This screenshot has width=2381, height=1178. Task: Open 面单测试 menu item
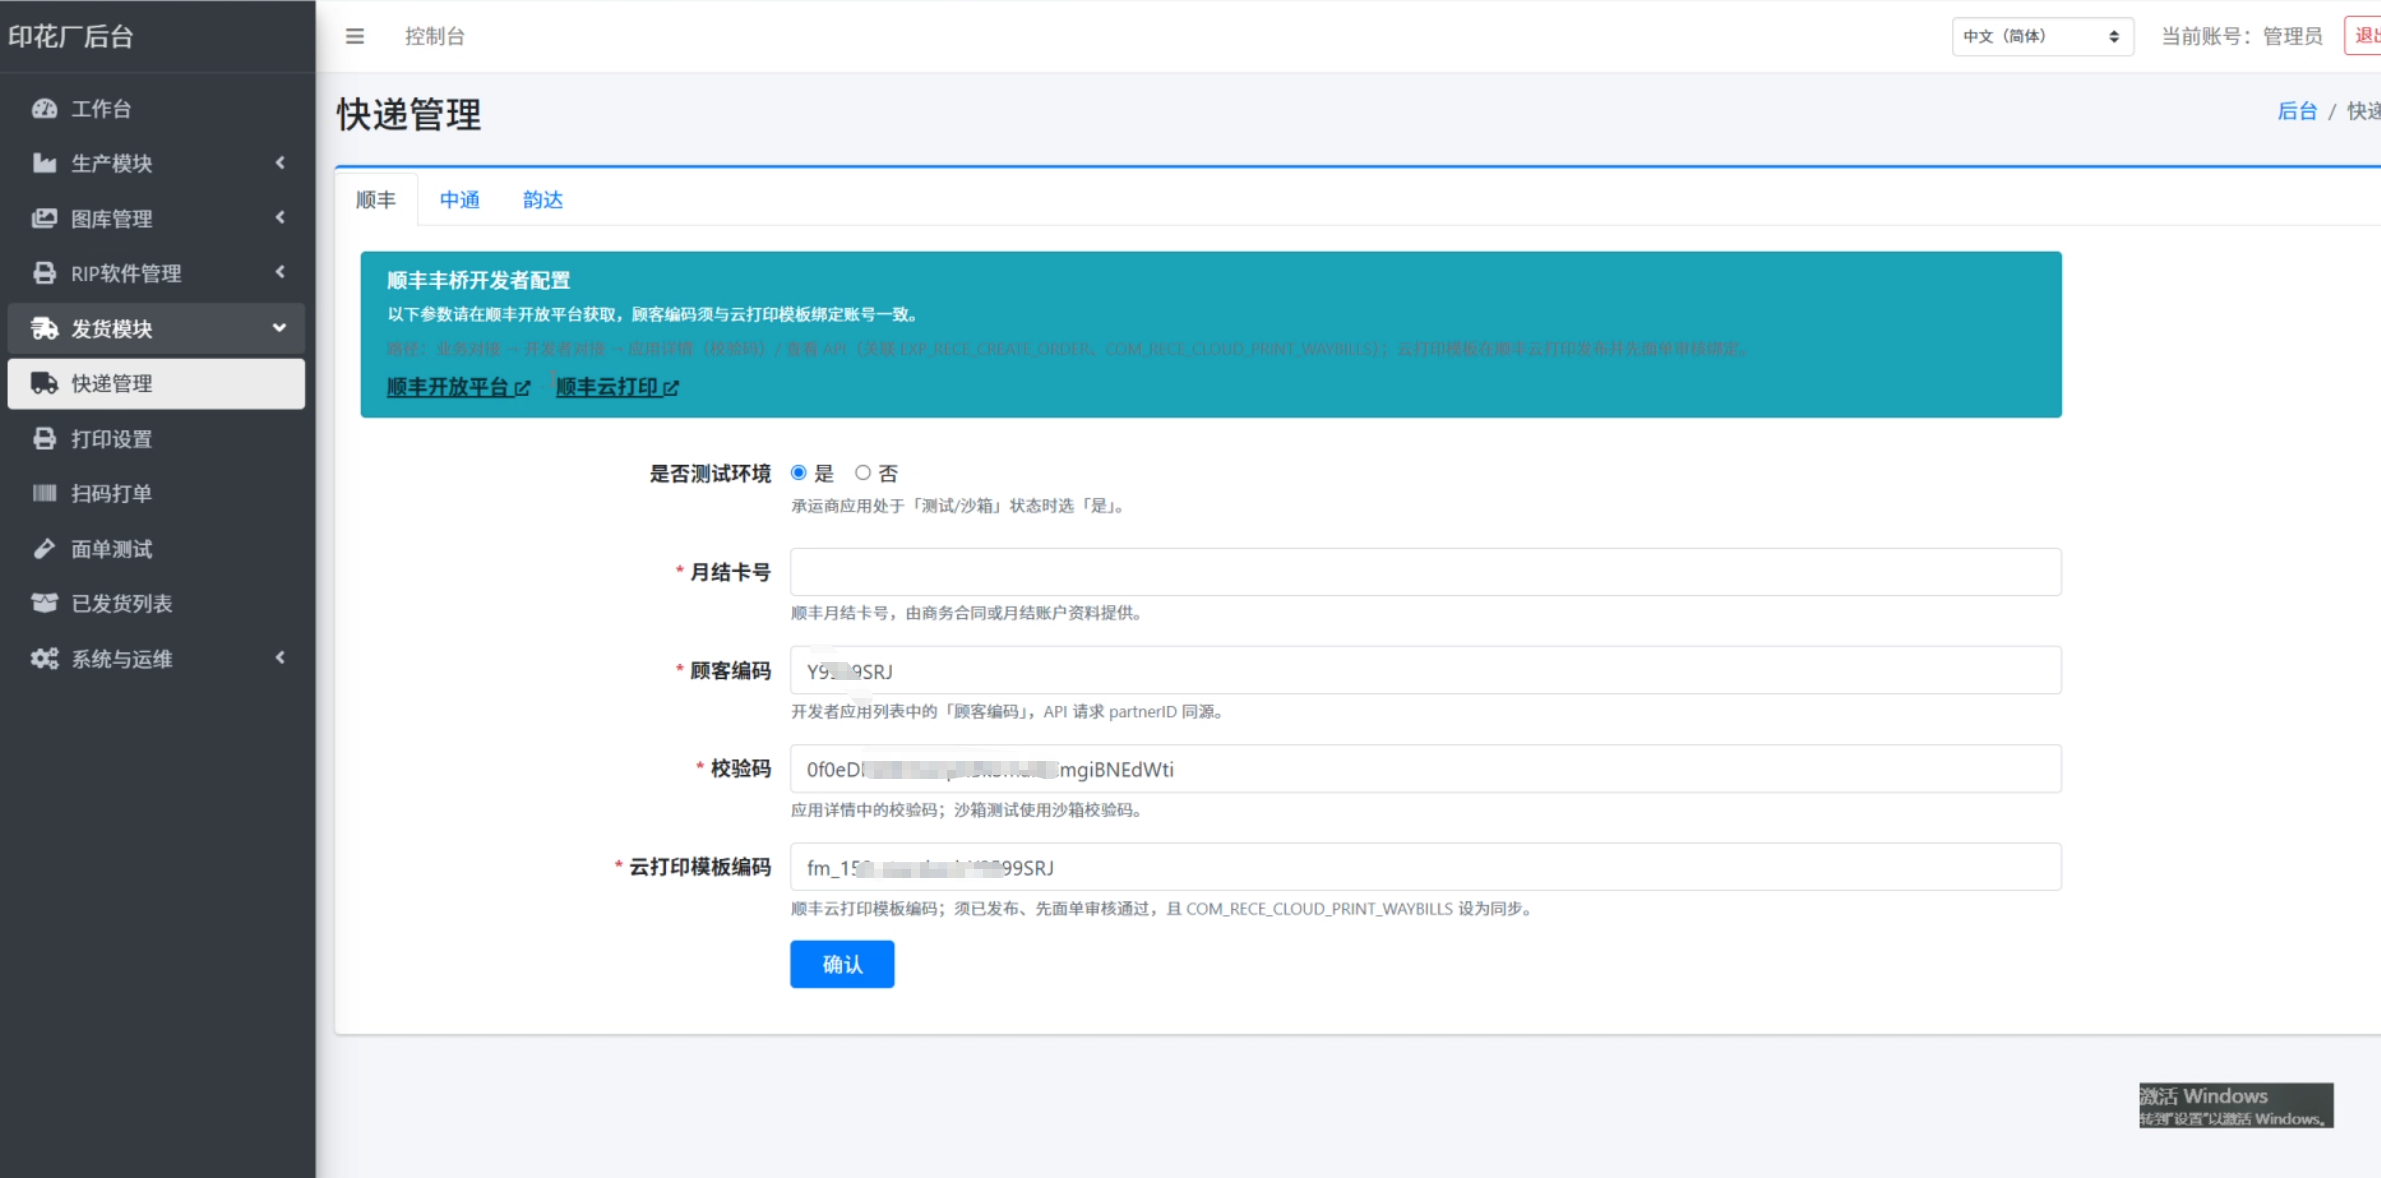[156, 549]
